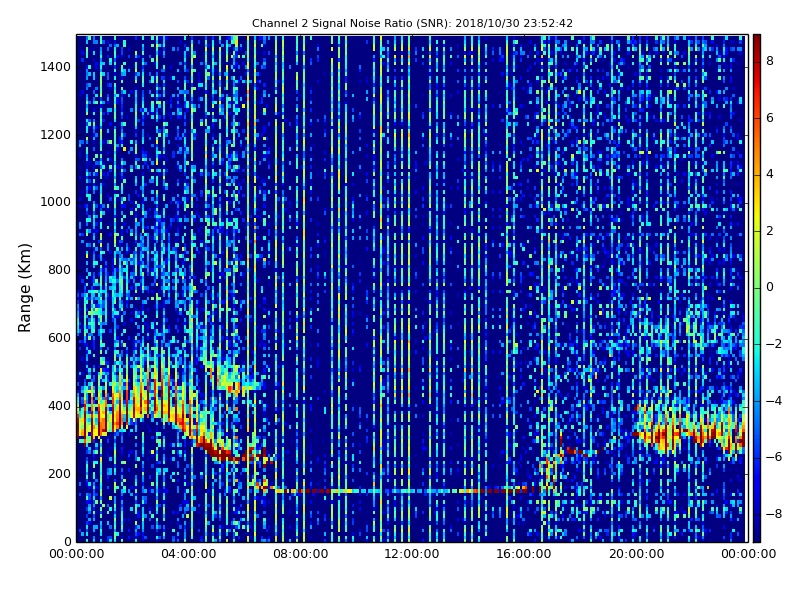This screenshot has height=600, width=800.
Task: Click the colorbar tick label '−8'
Action: (x=774, y=514)
